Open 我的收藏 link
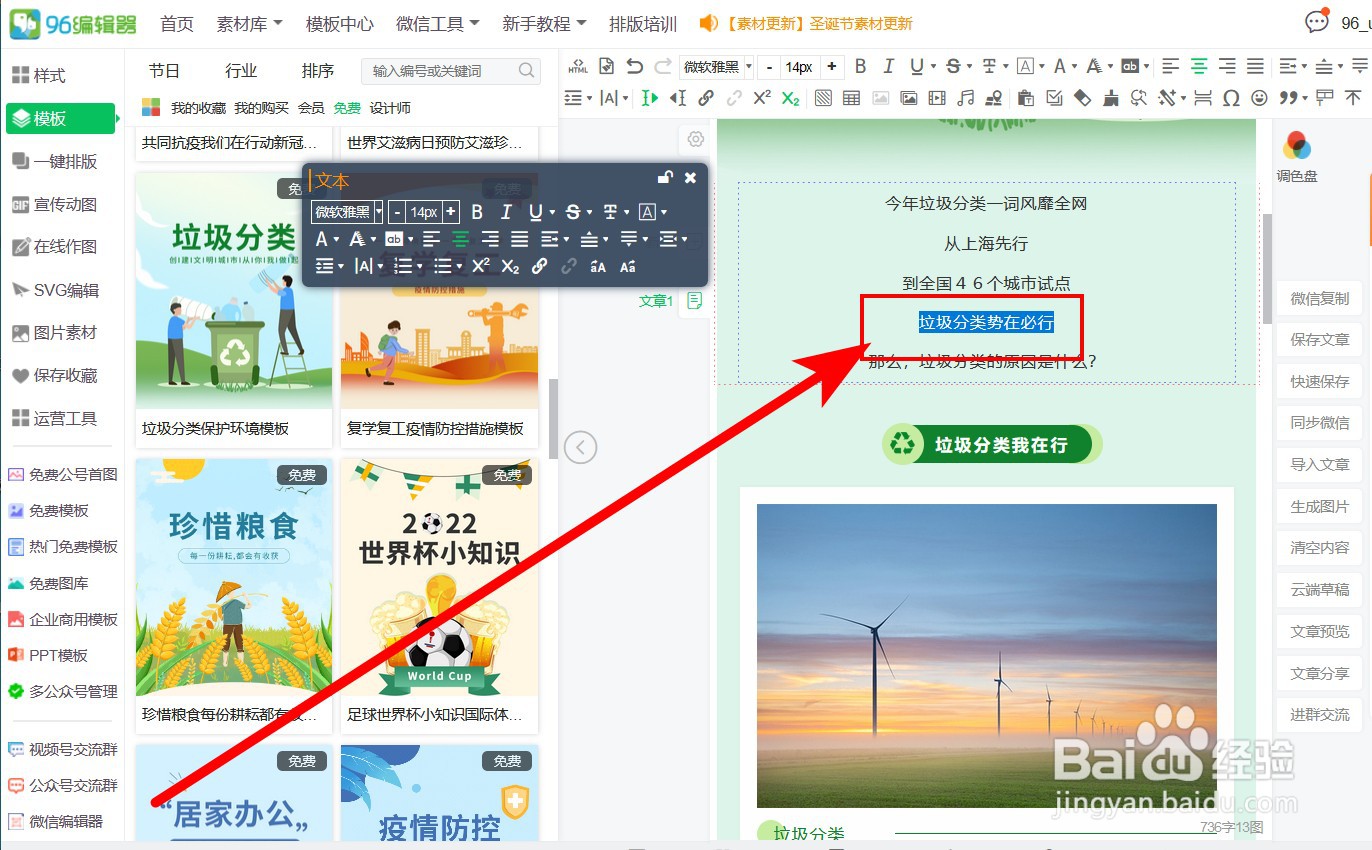Screen dimensions: 1372x850 tap(198, 108)
